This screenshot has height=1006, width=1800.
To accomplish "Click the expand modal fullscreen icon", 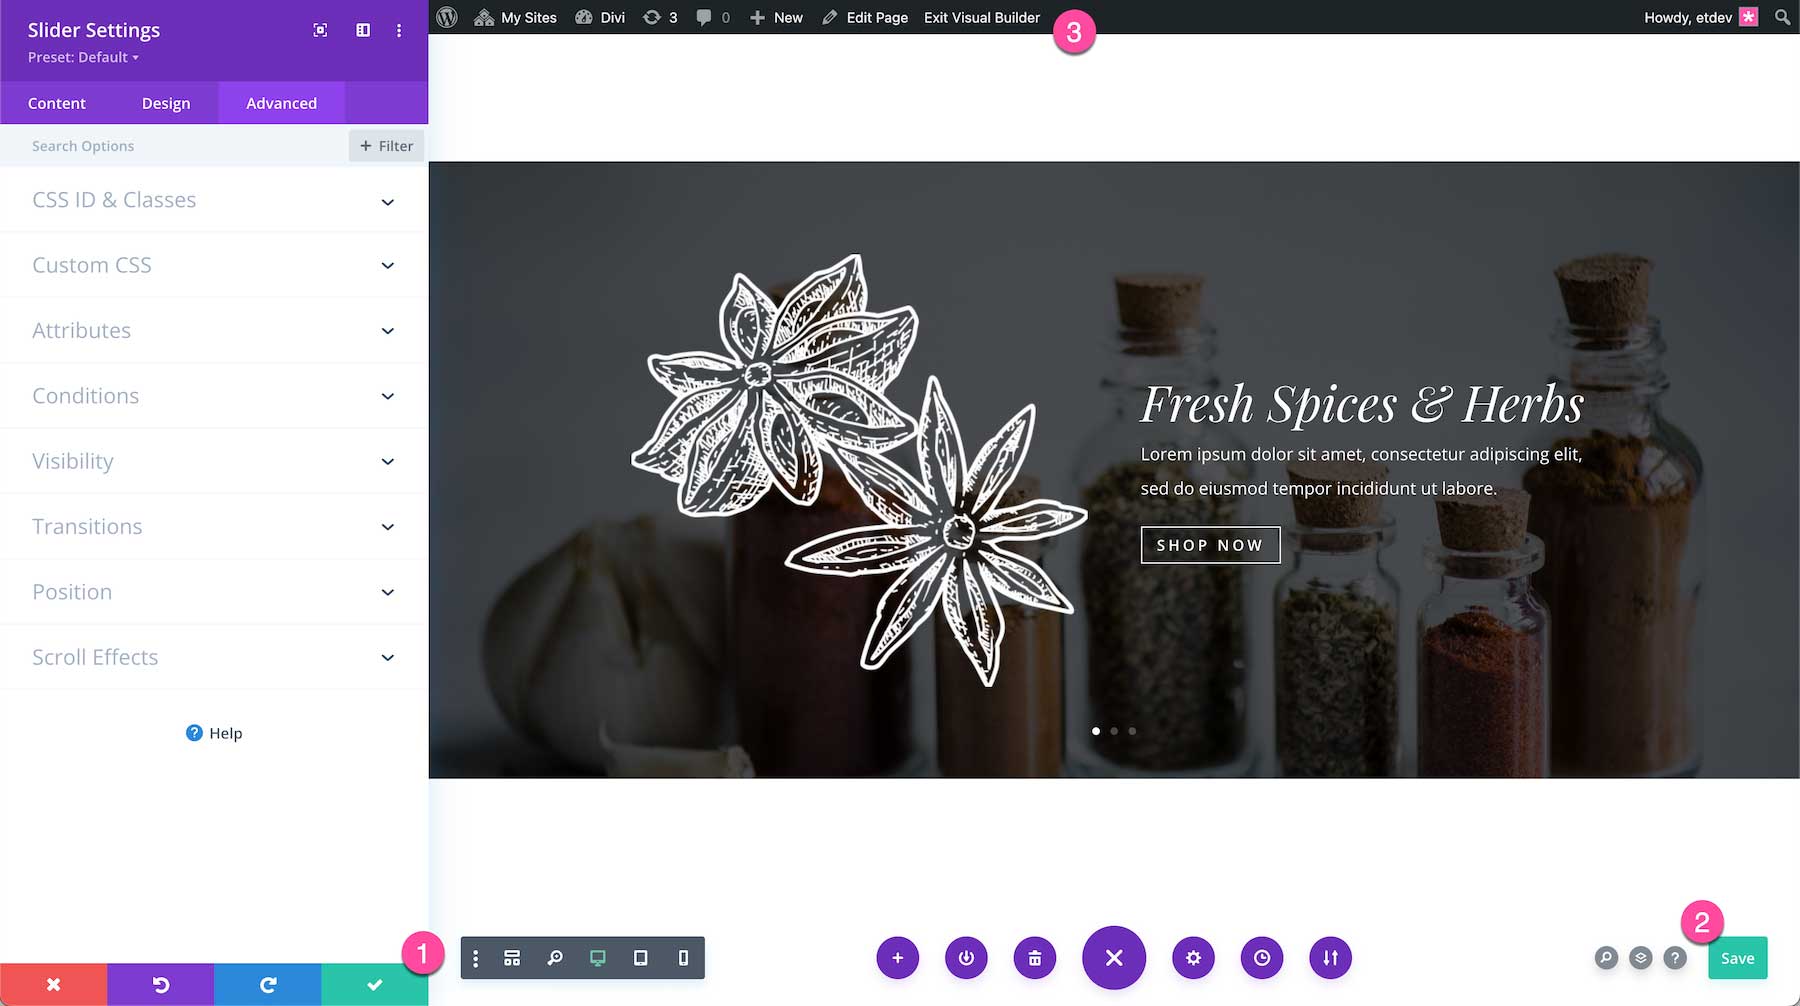I will click(320, 30).
